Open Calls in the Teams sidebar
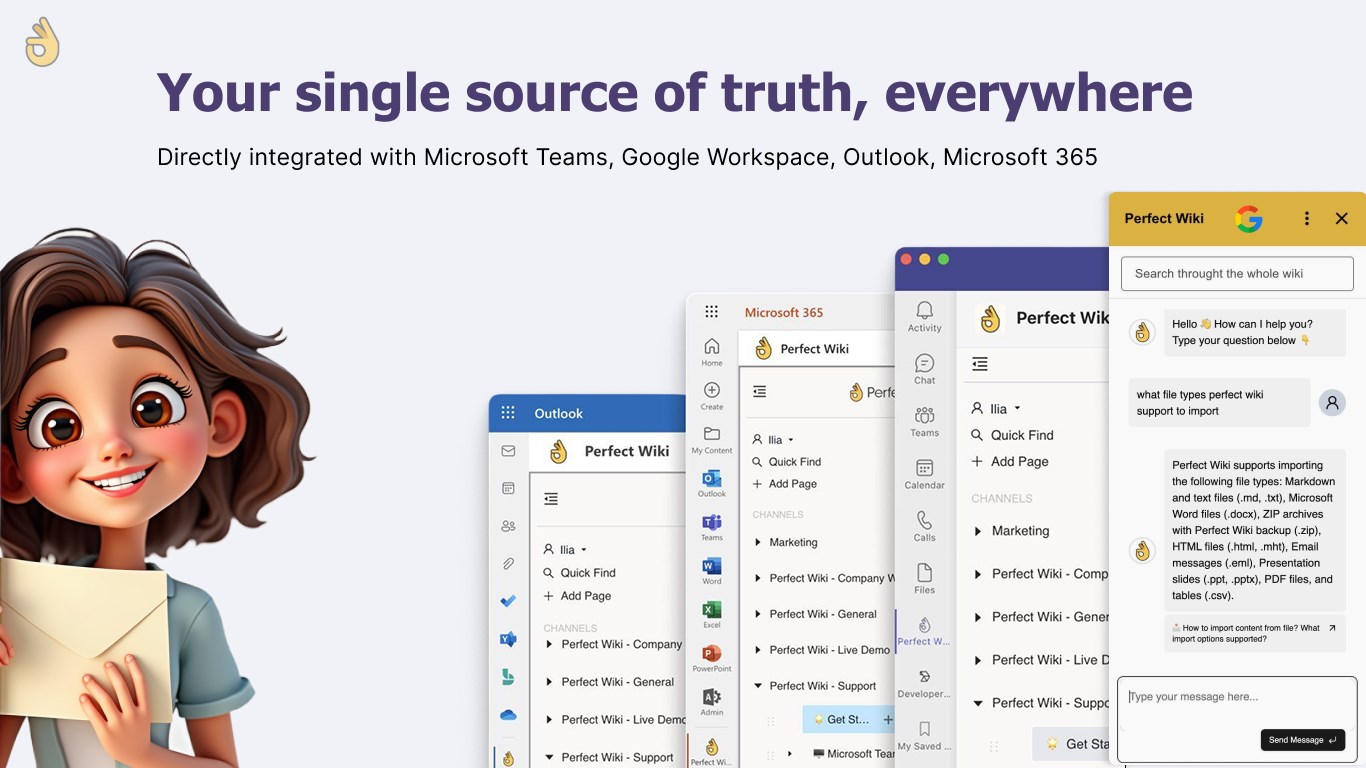Image resolution: width=1366 pixels, height=768 pixels. click(925, 525)
